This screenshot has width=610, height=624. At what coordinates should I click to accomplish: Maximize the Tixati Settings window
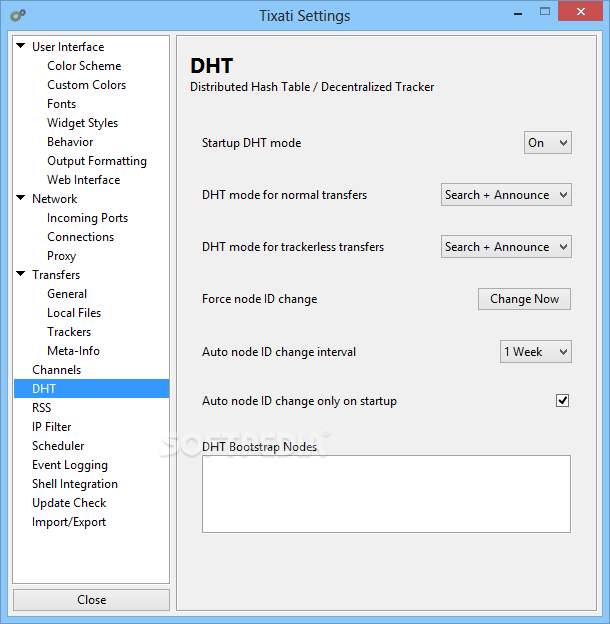point(545,12)
